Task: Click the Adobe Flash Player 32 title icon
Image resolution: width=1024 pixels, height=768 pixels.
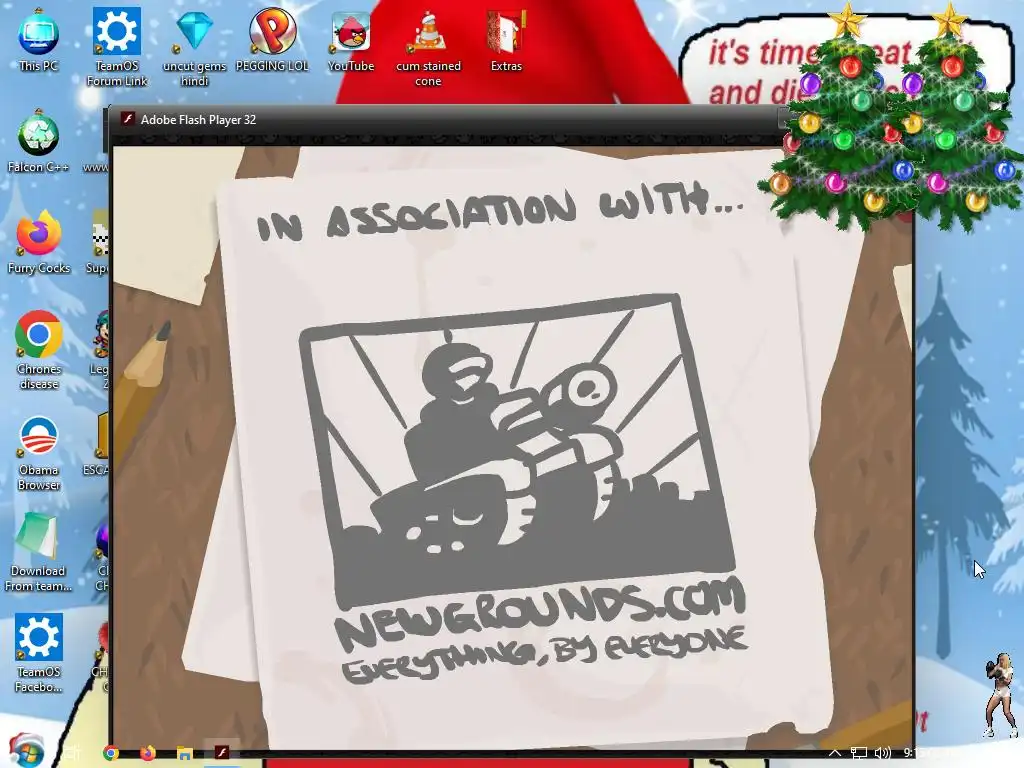Action: click(128, 120)
